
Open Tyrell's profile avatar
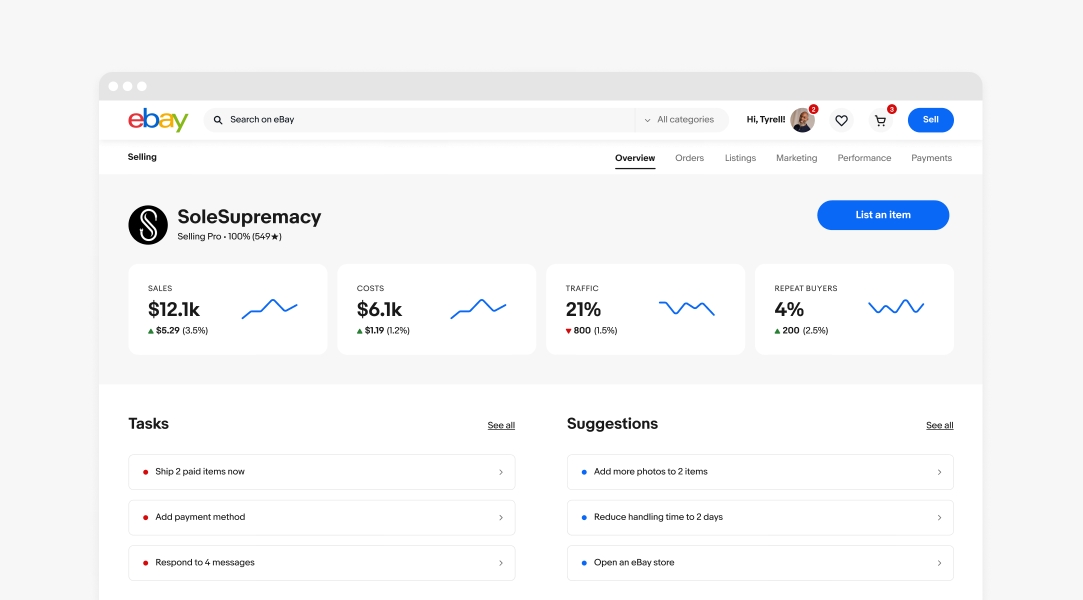(x=803, y=119)
